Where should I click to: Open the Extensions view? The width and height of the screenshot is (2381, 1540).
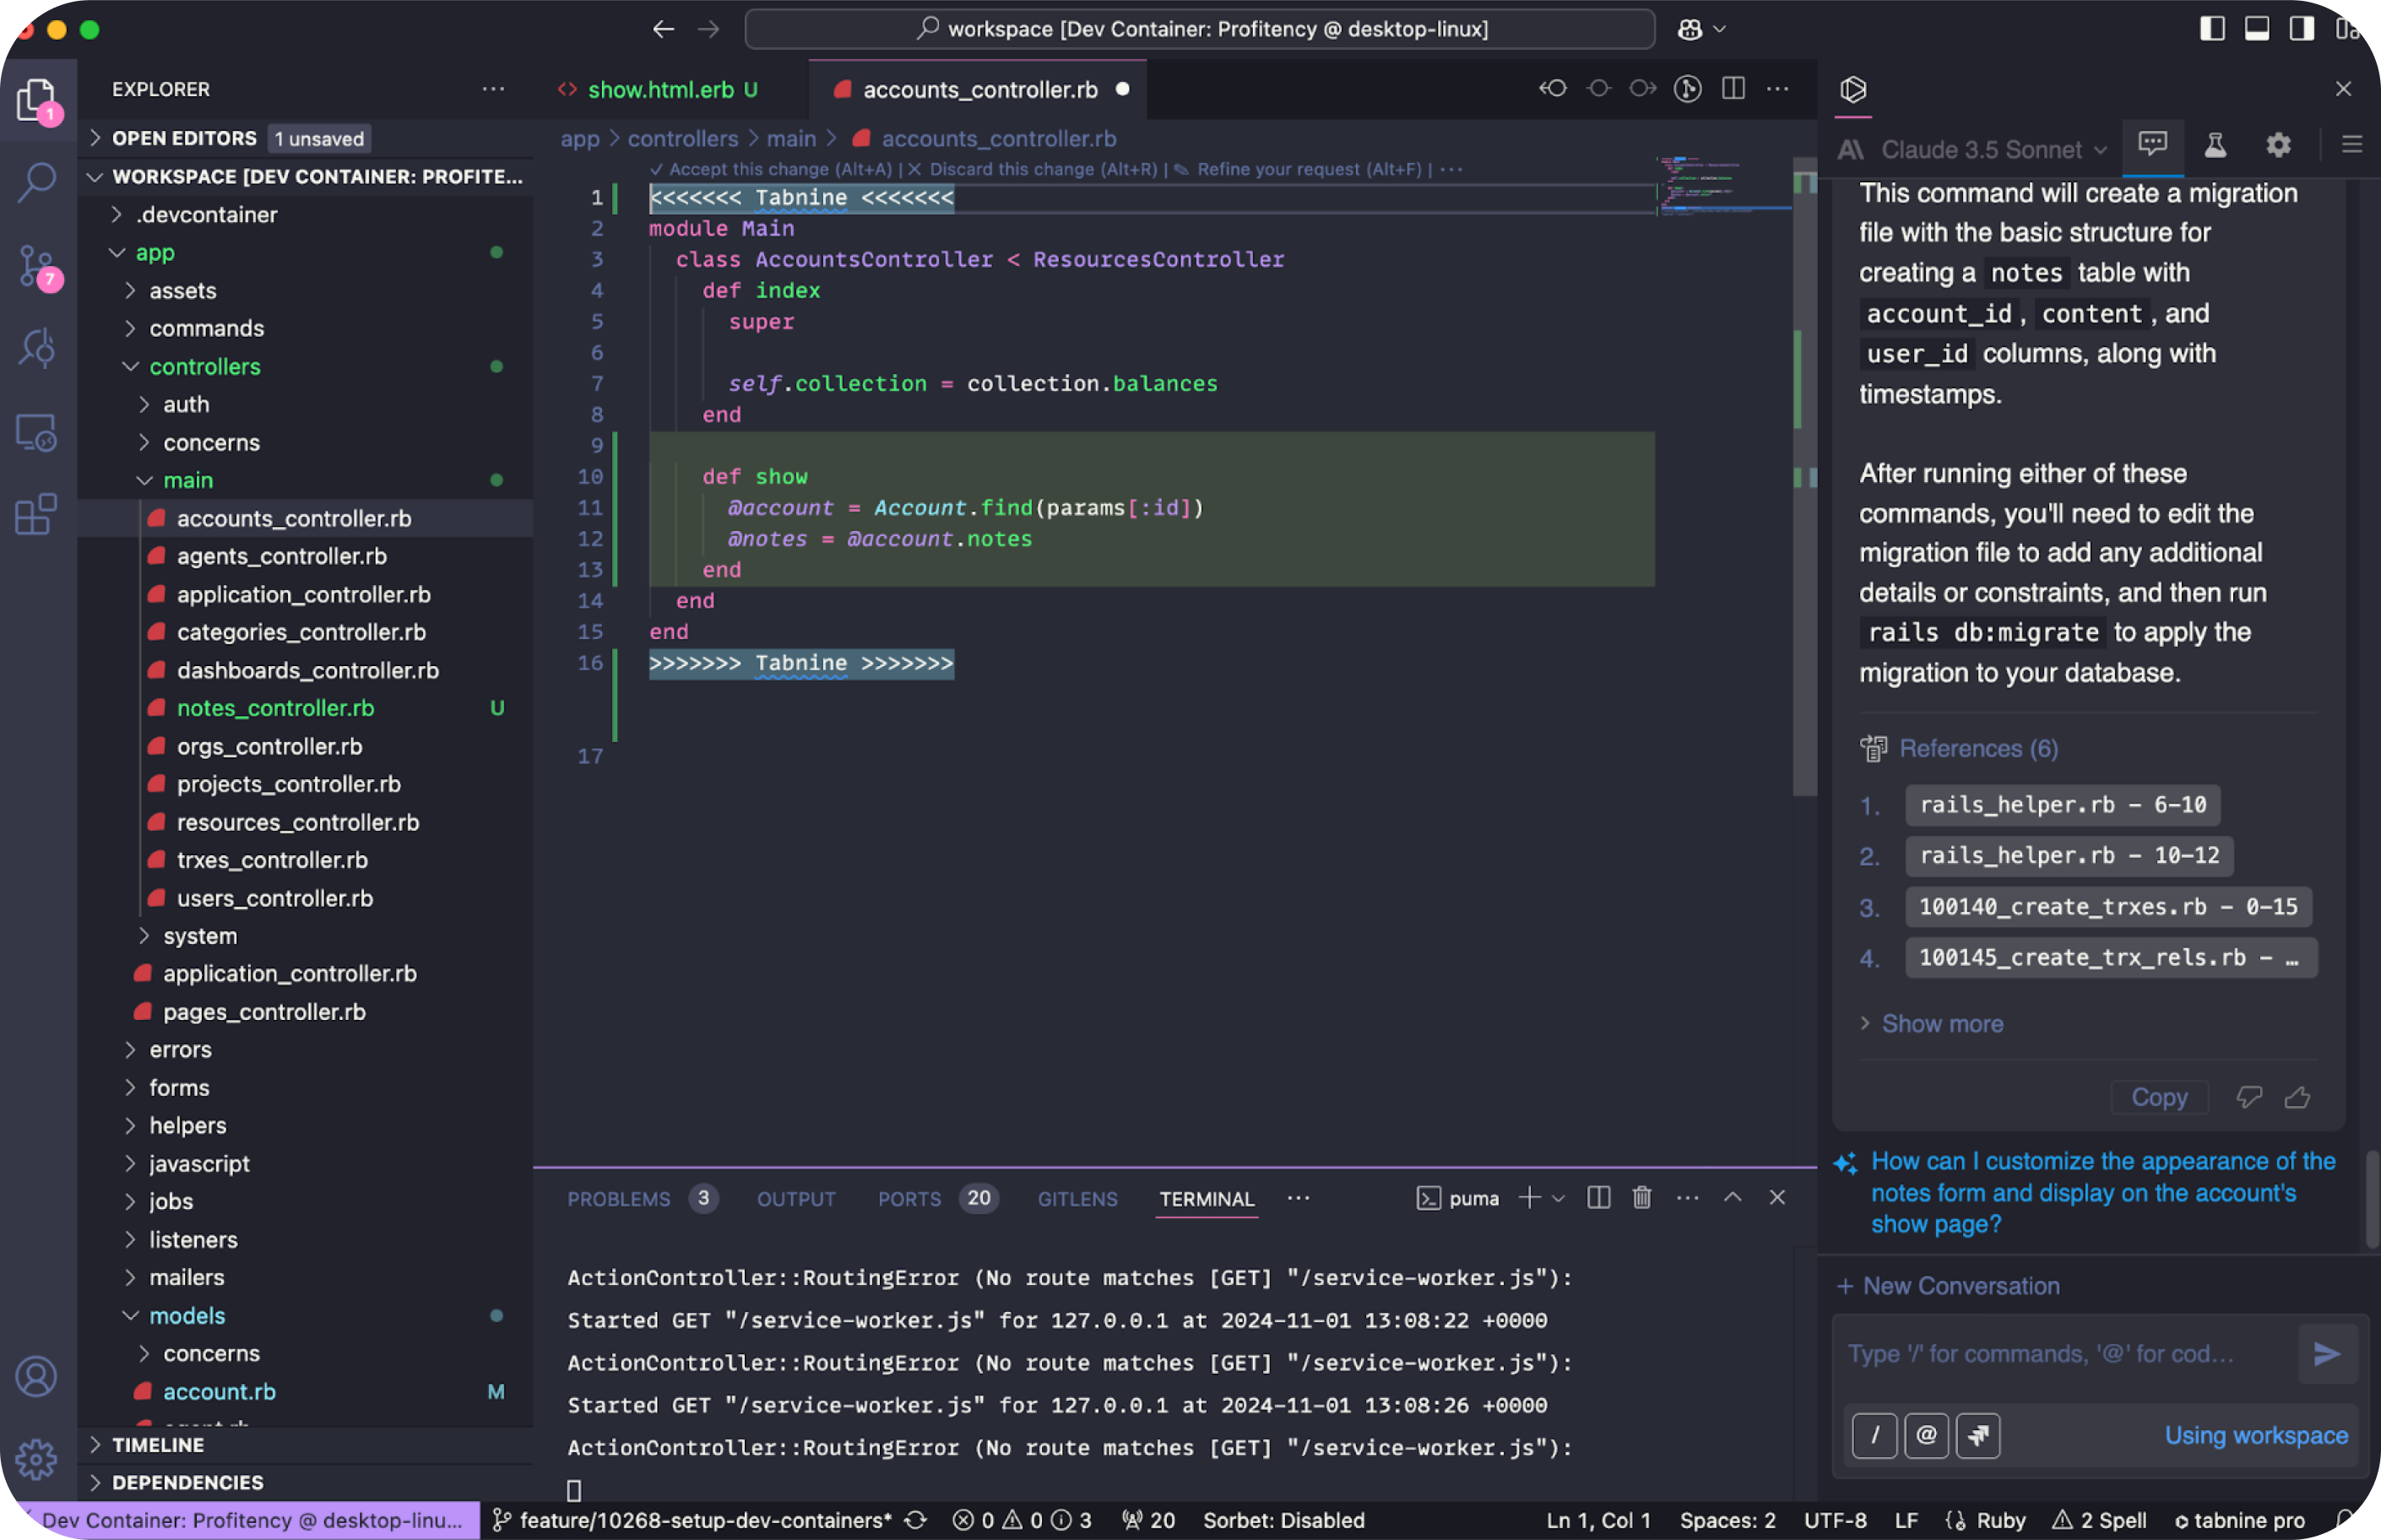coord(37,515)
